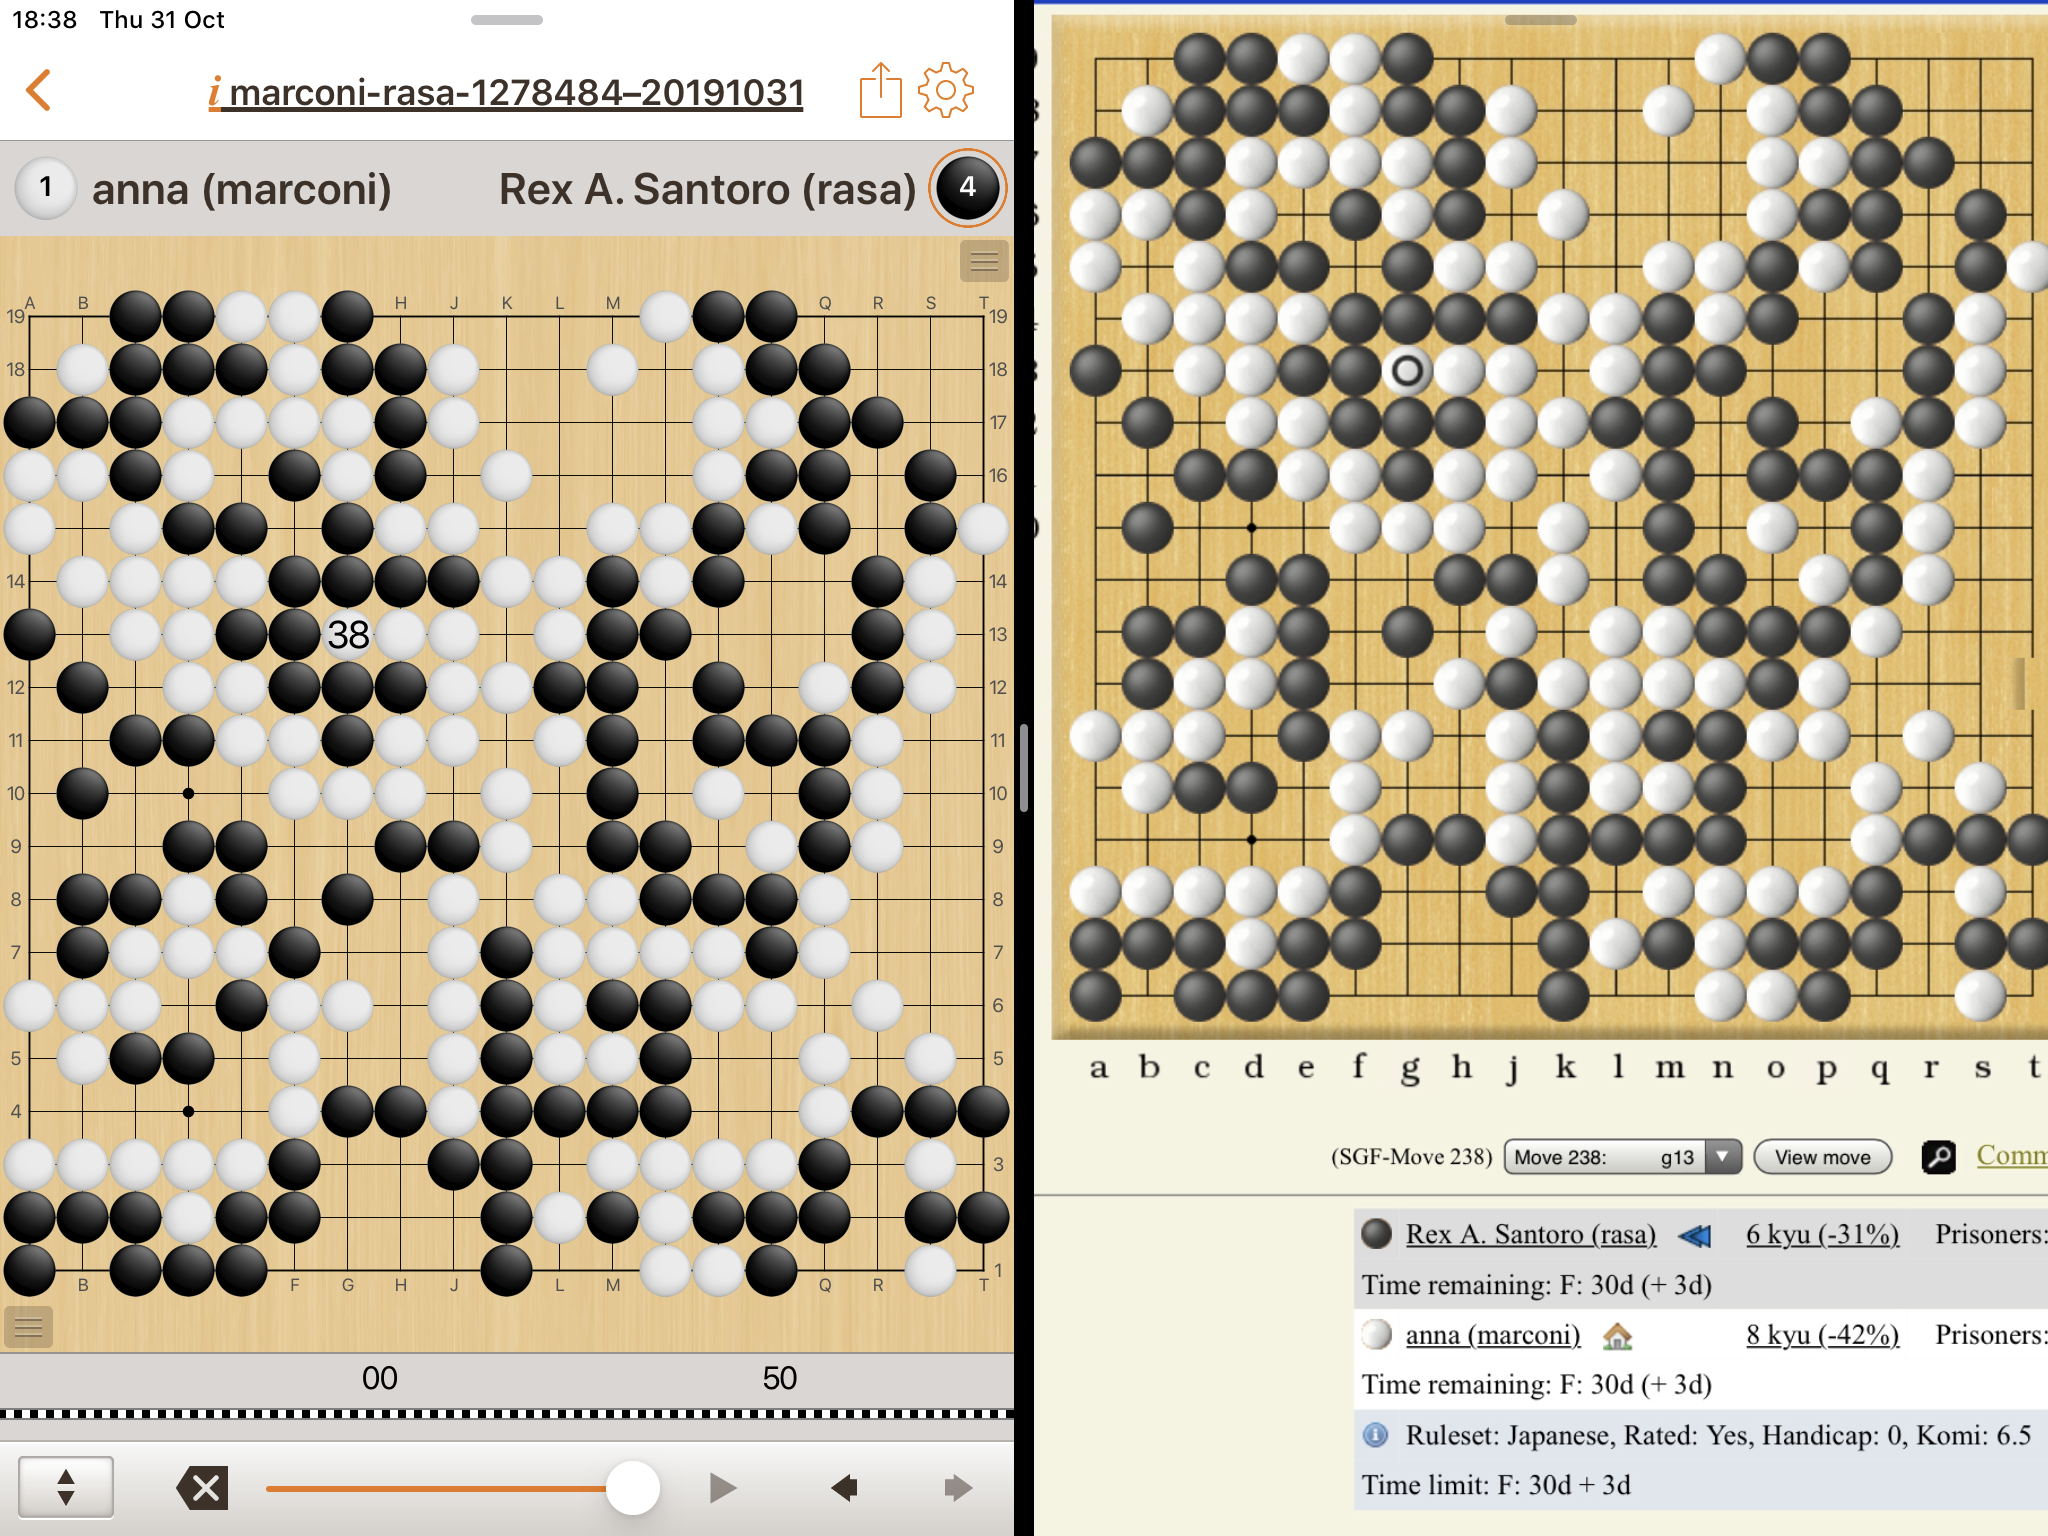Tap the player name Rex A. Santoro (rasa) header
2048x1536 pixels.
pos(707,188)
